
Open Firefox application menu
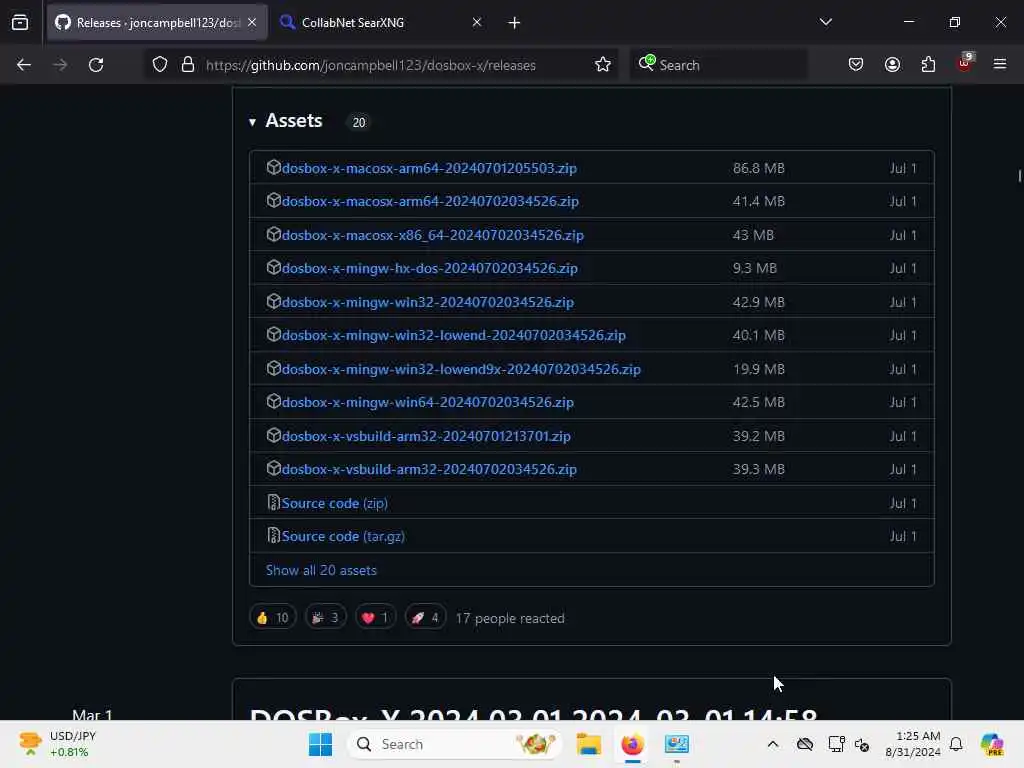point(1000,65)
